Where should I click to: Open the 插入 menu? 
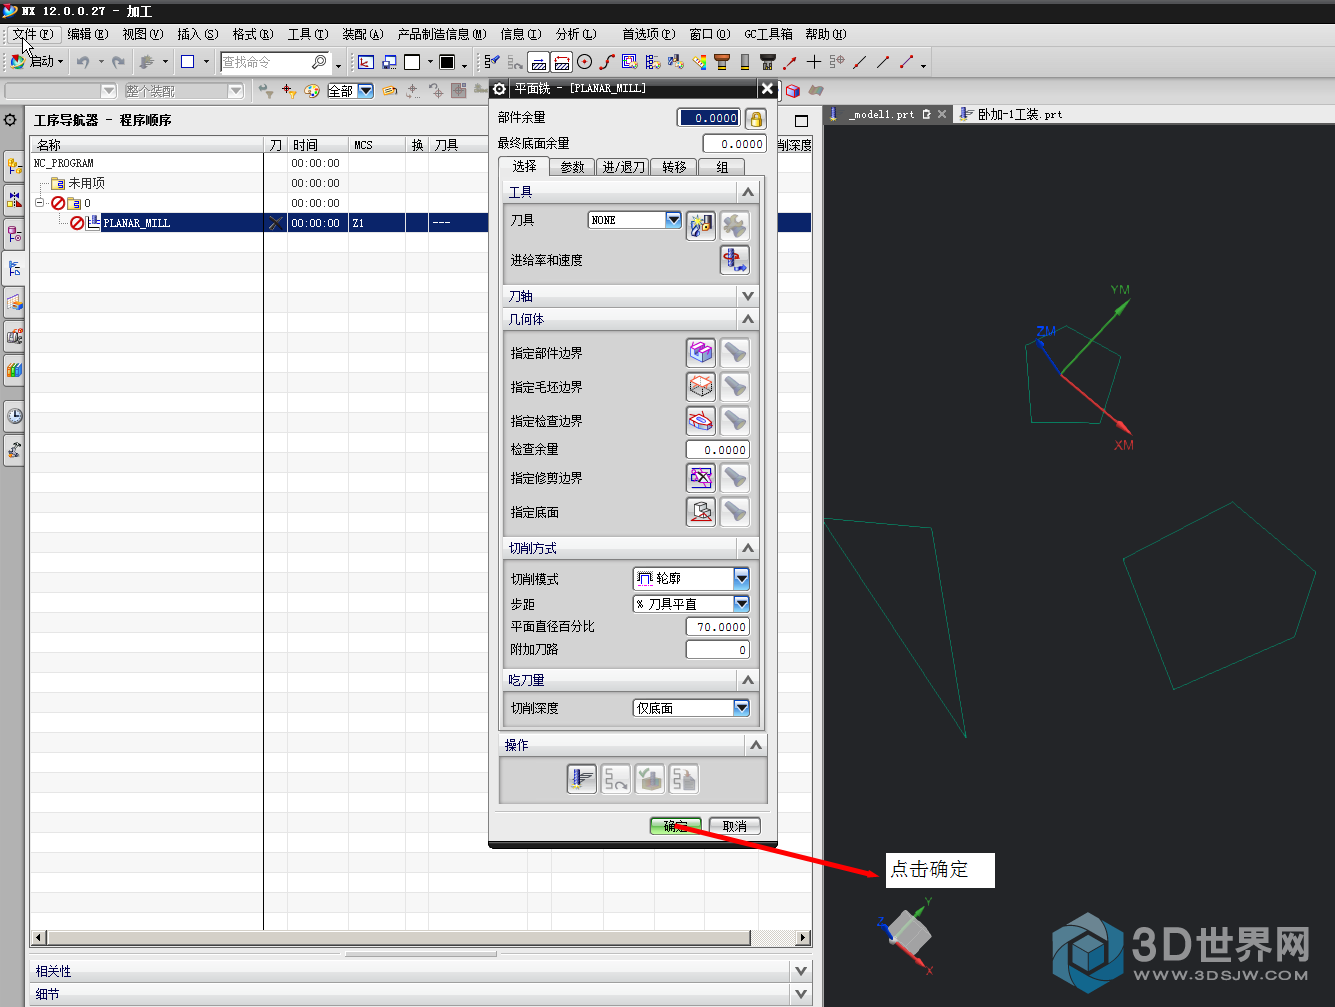[197, 34]
